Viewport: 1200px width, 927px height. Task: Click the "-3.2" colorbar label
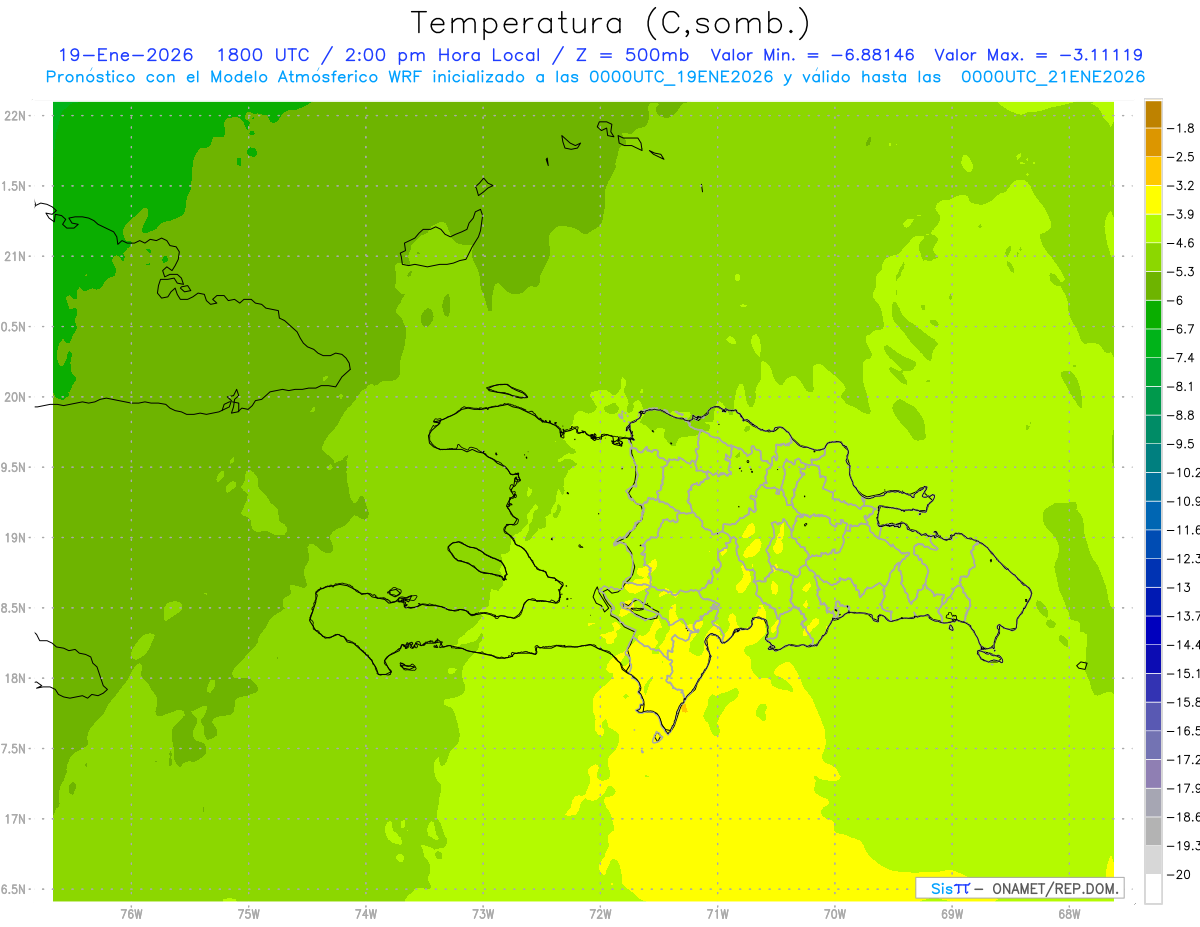coord(1181,186)
